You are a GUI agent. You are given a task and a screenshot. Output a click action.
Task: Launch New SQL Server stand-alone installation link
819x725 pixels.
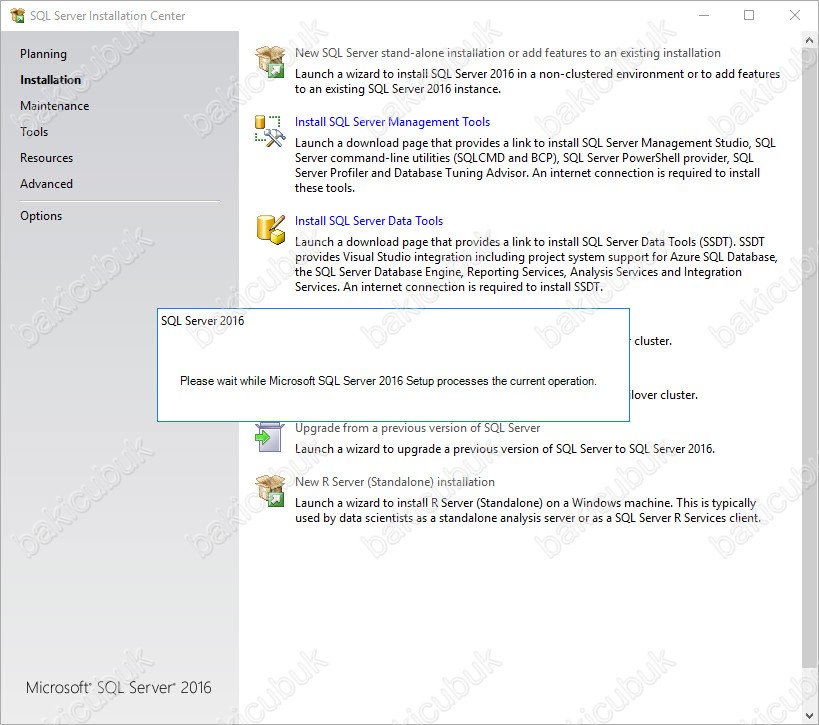coord(507,53)
